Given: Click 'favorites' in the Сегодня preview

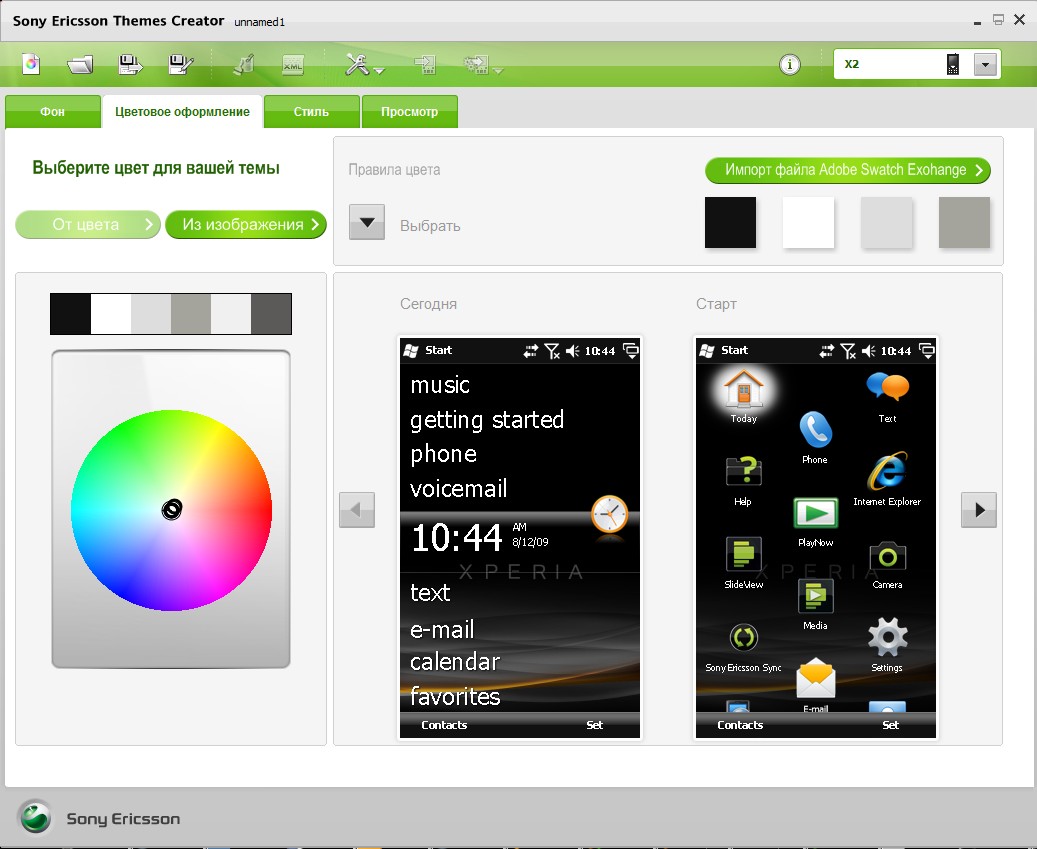Looking at the screenshot, I should (x=455, y=696).
